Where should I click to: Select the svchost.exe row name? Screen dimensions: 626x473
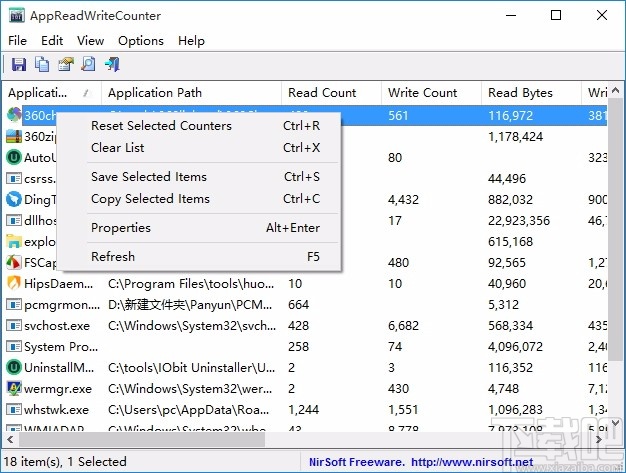coord(57,326)
